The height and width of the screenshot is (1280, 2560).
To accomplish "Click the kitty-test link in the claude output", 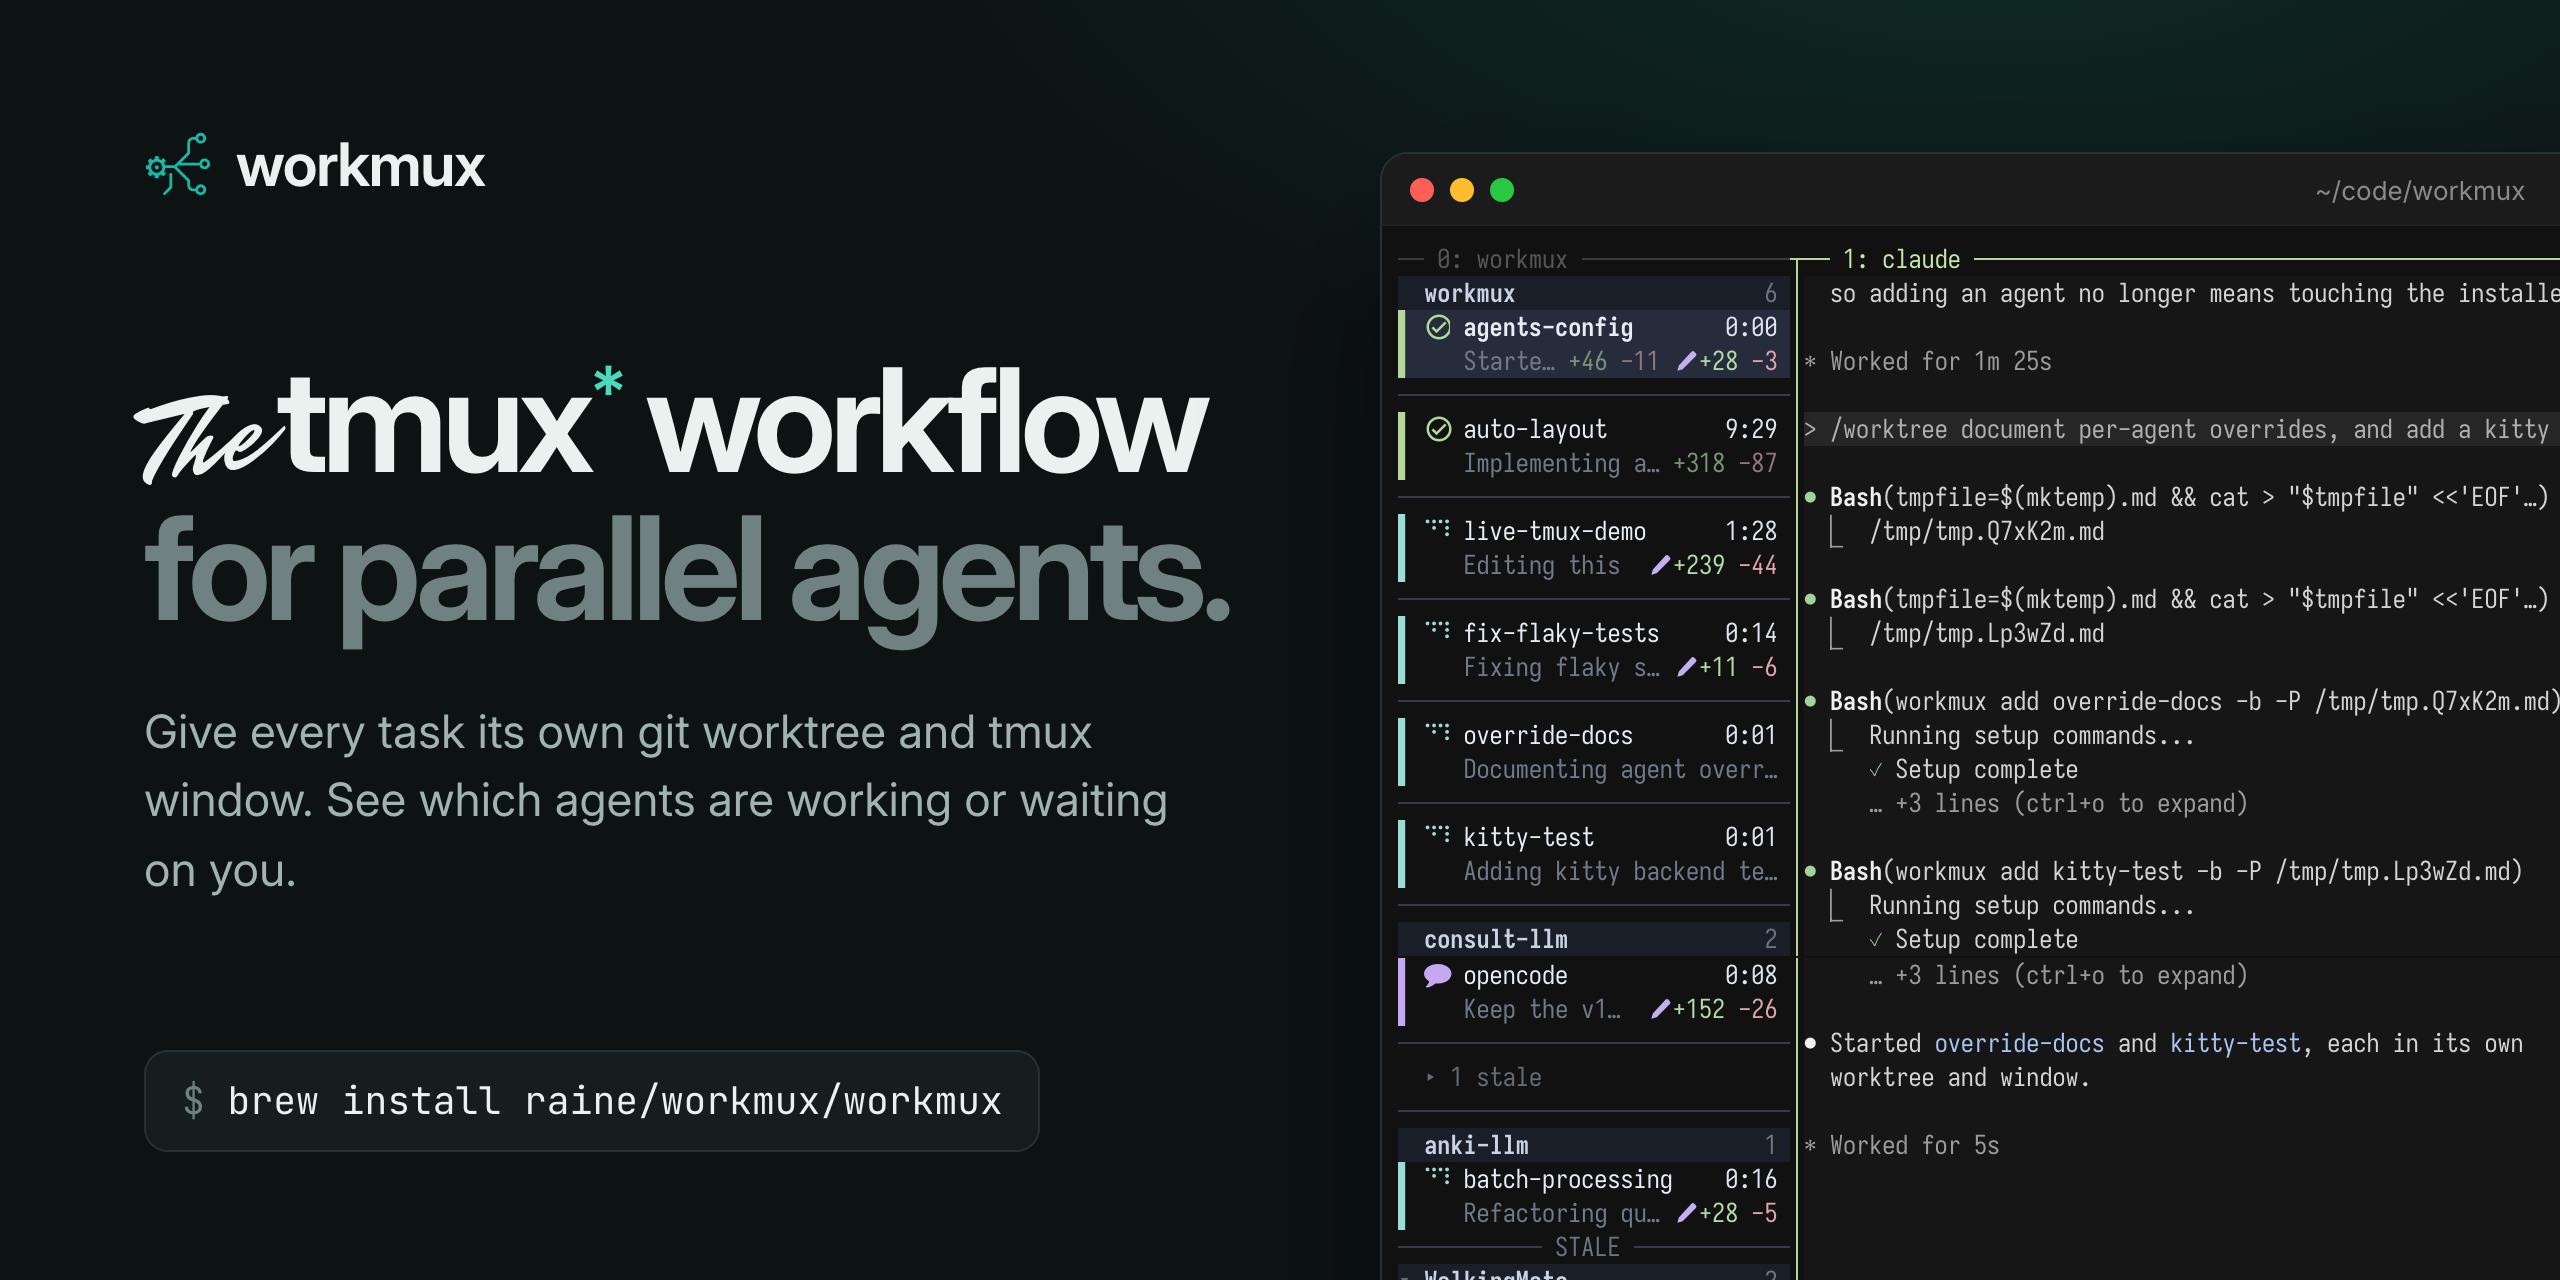I will 2235,1043.
